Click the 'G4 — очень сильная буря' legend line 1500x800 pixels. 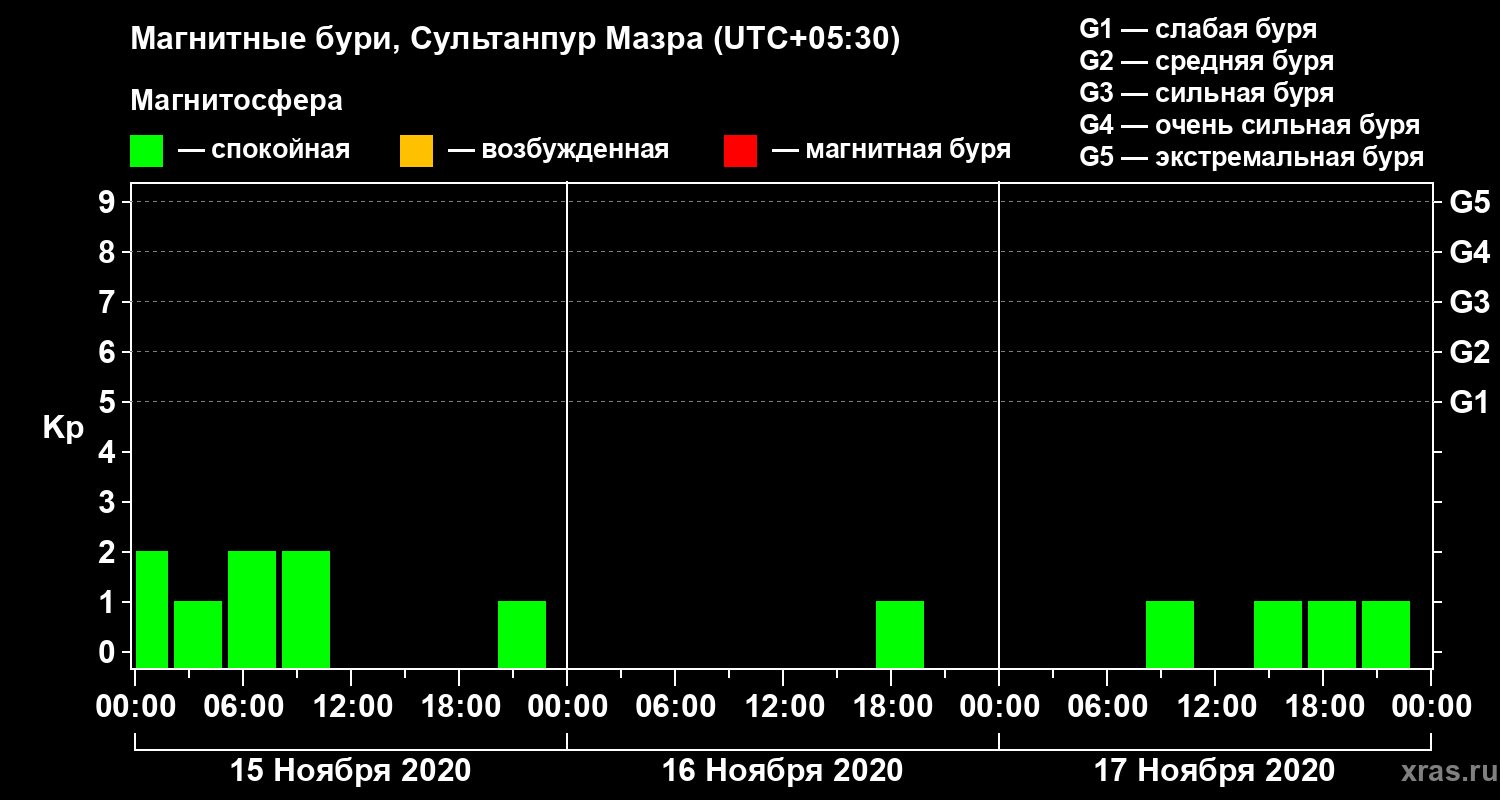[1250, 125]
